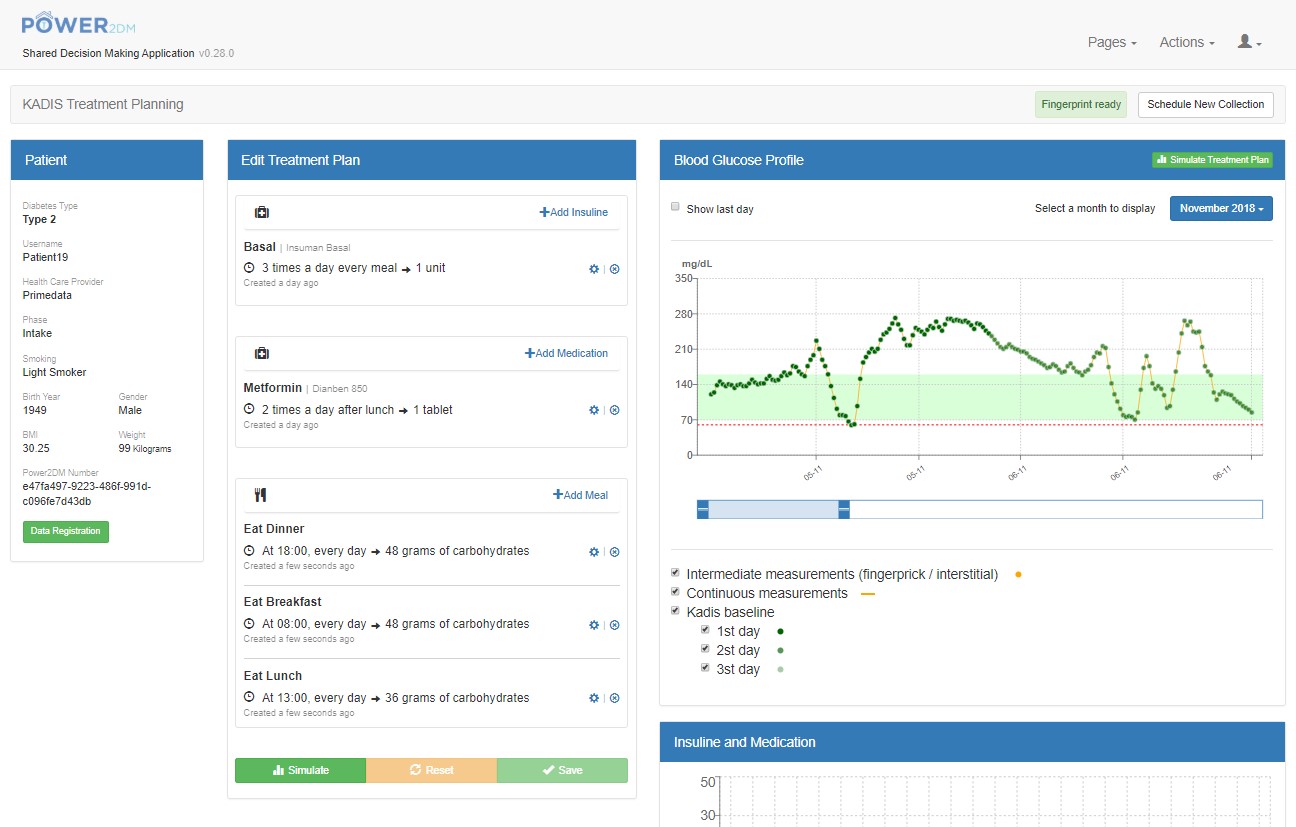Click the Reset button

(432, 770)
